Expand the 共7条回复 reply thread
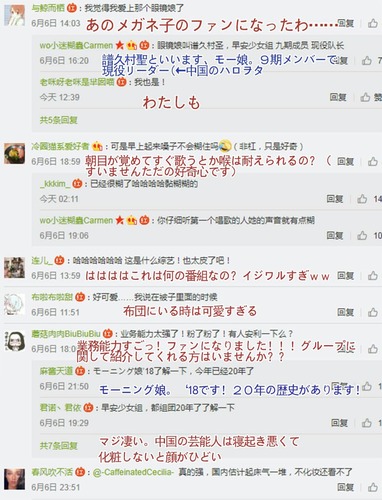Viewport: 382px width, 500px height. 59,445
